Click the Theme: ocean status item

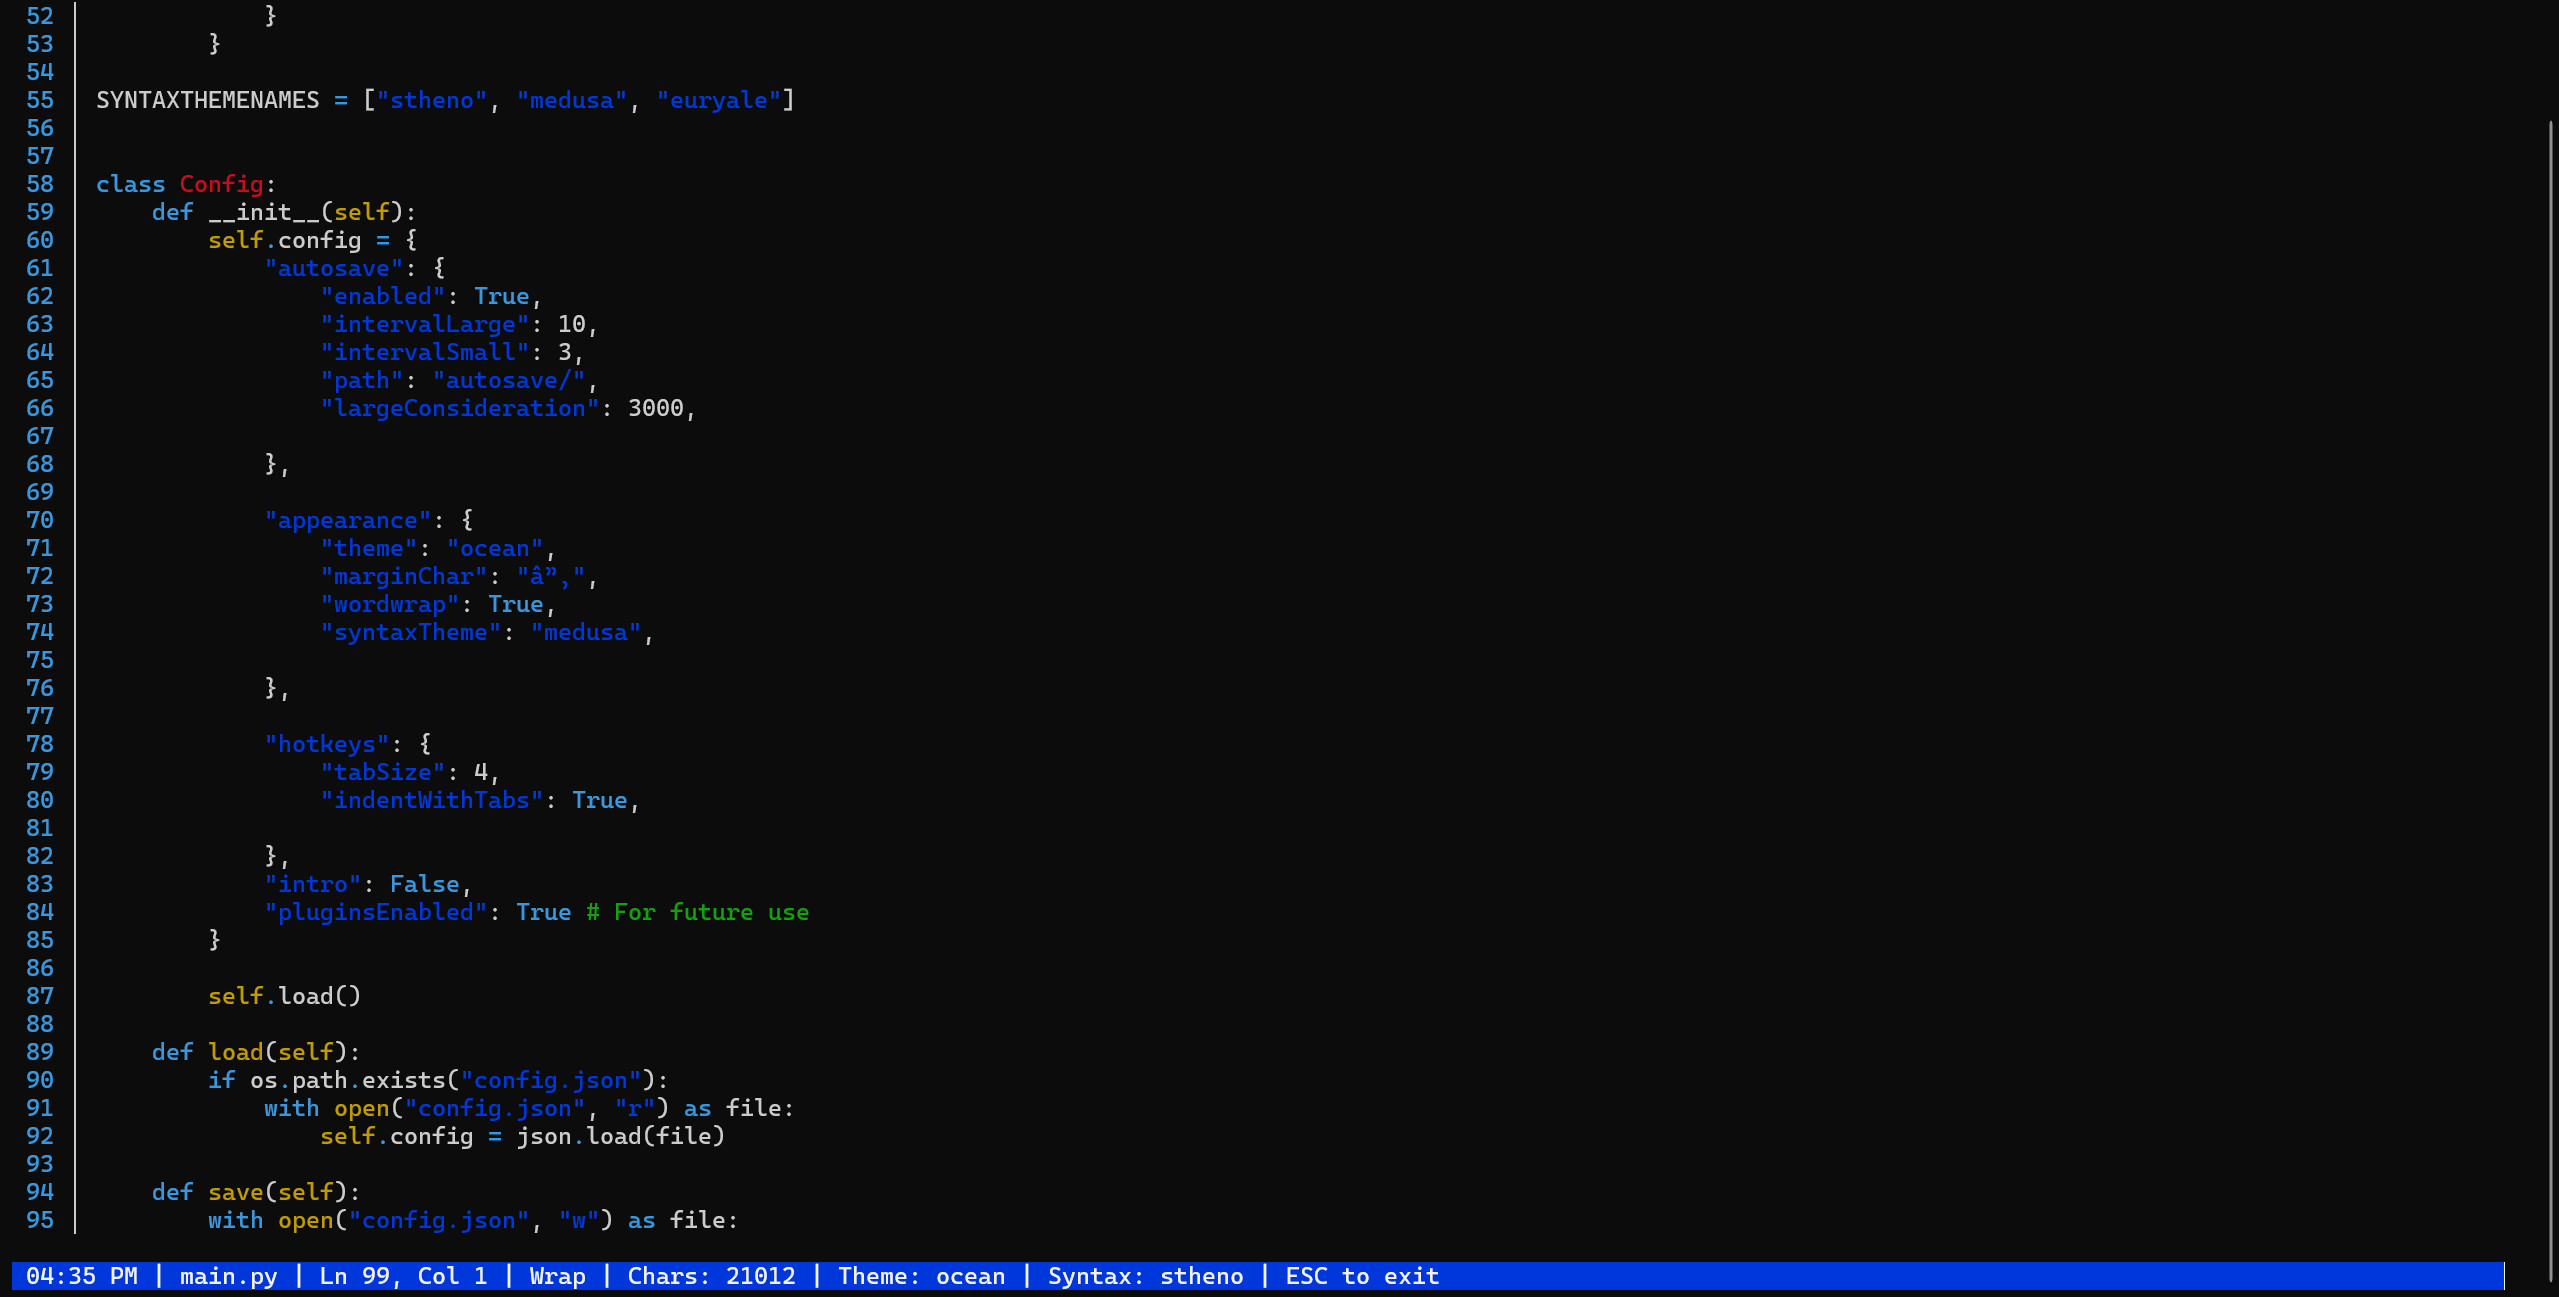click(x=921, y=1276)
